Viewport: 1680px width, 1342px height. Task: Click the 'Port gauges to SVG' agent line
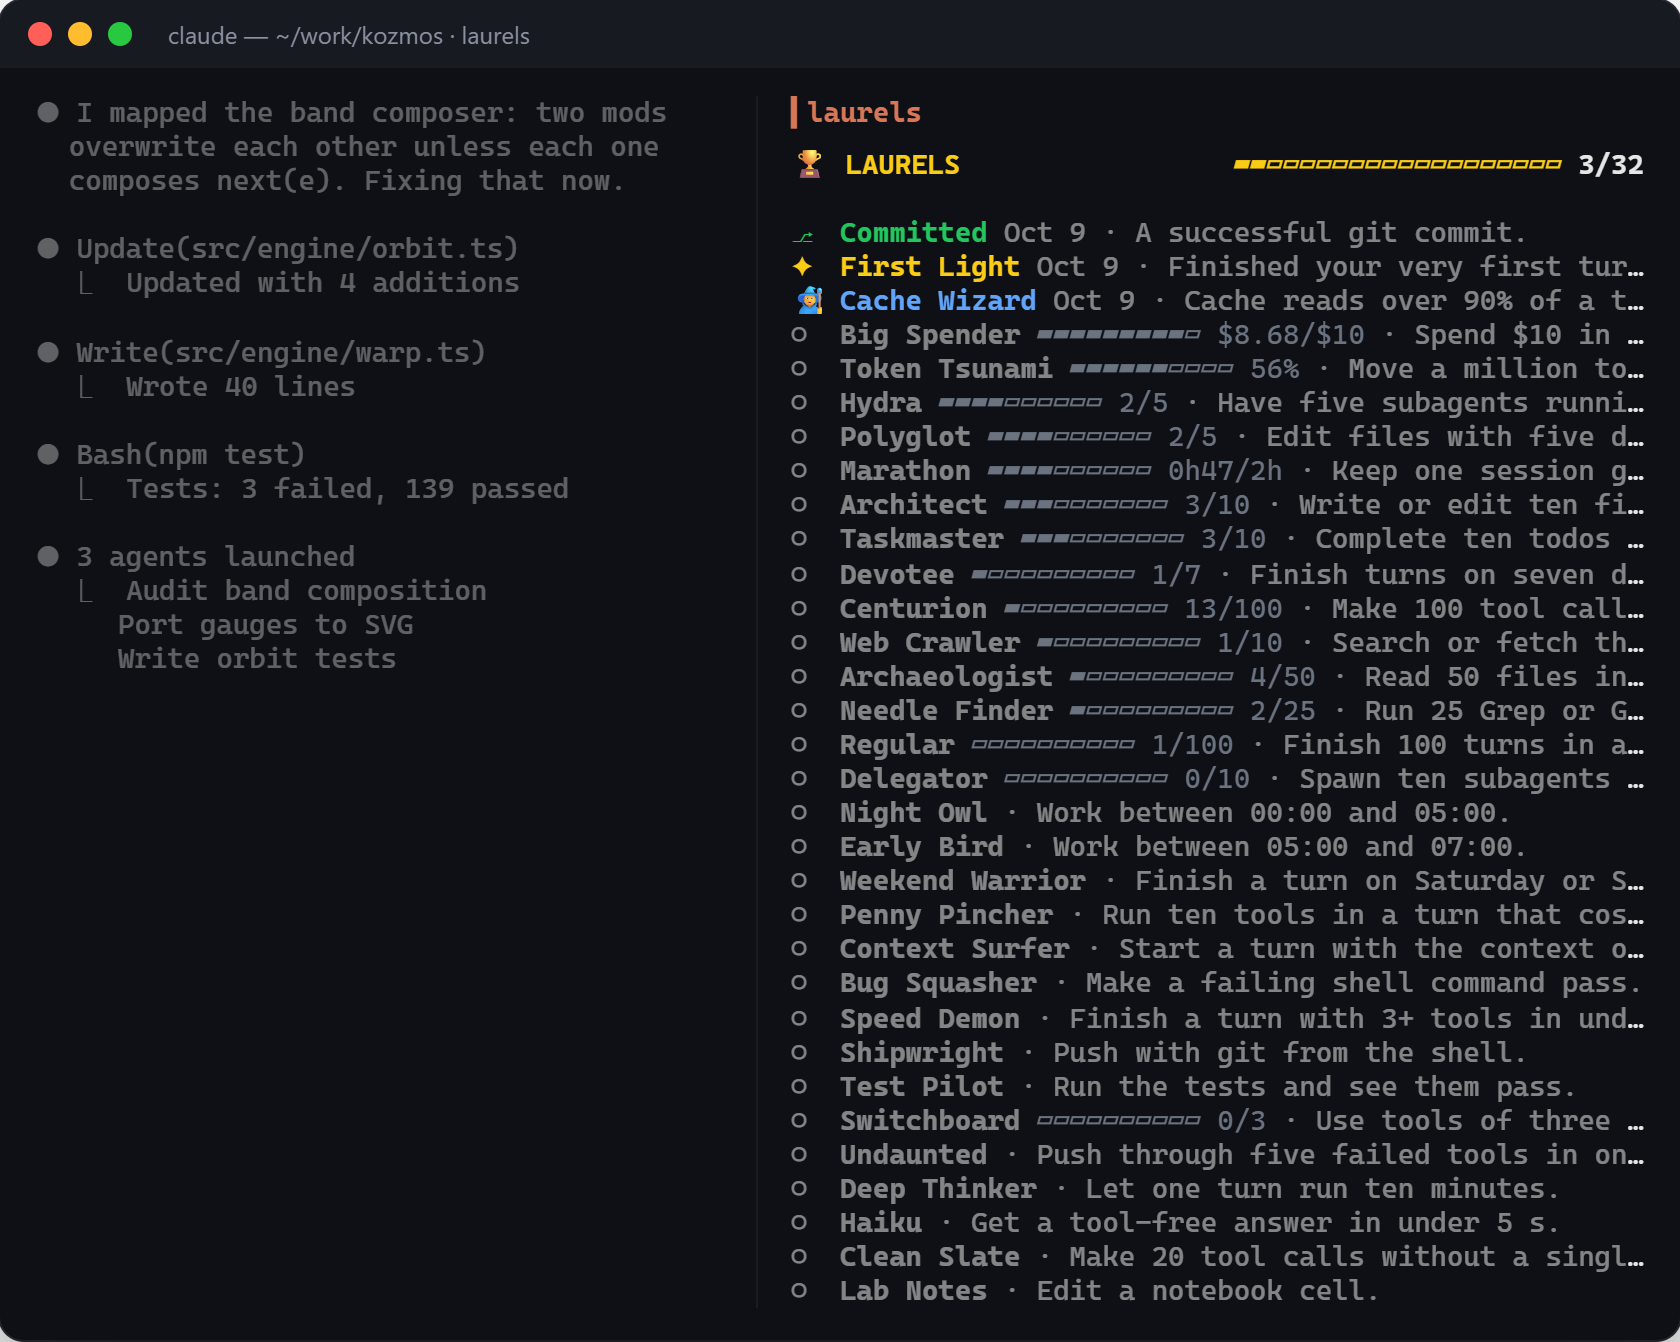265,624
